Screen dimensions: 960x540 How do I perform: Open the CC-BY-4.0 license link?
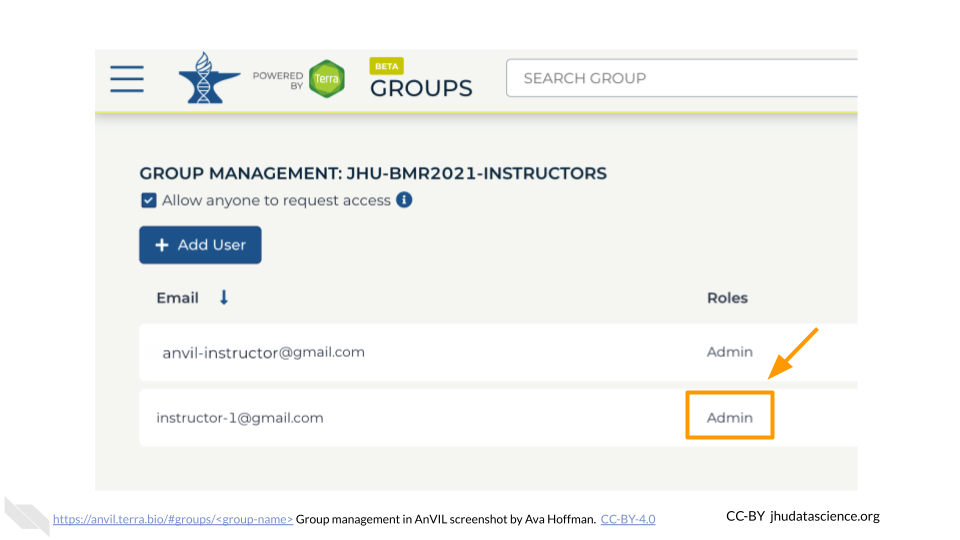(628, 519)
